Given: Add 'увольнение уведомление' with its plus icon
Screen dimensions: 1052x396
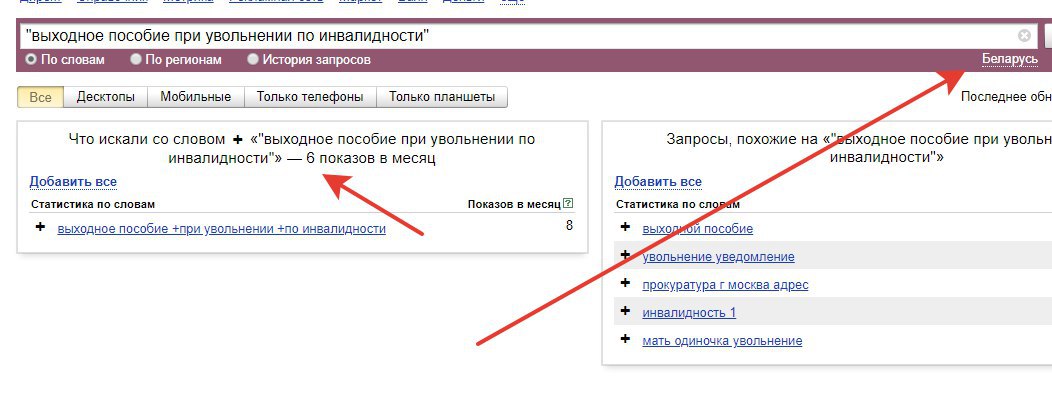Looking at the screenshot, I should [x=625, y=255].
